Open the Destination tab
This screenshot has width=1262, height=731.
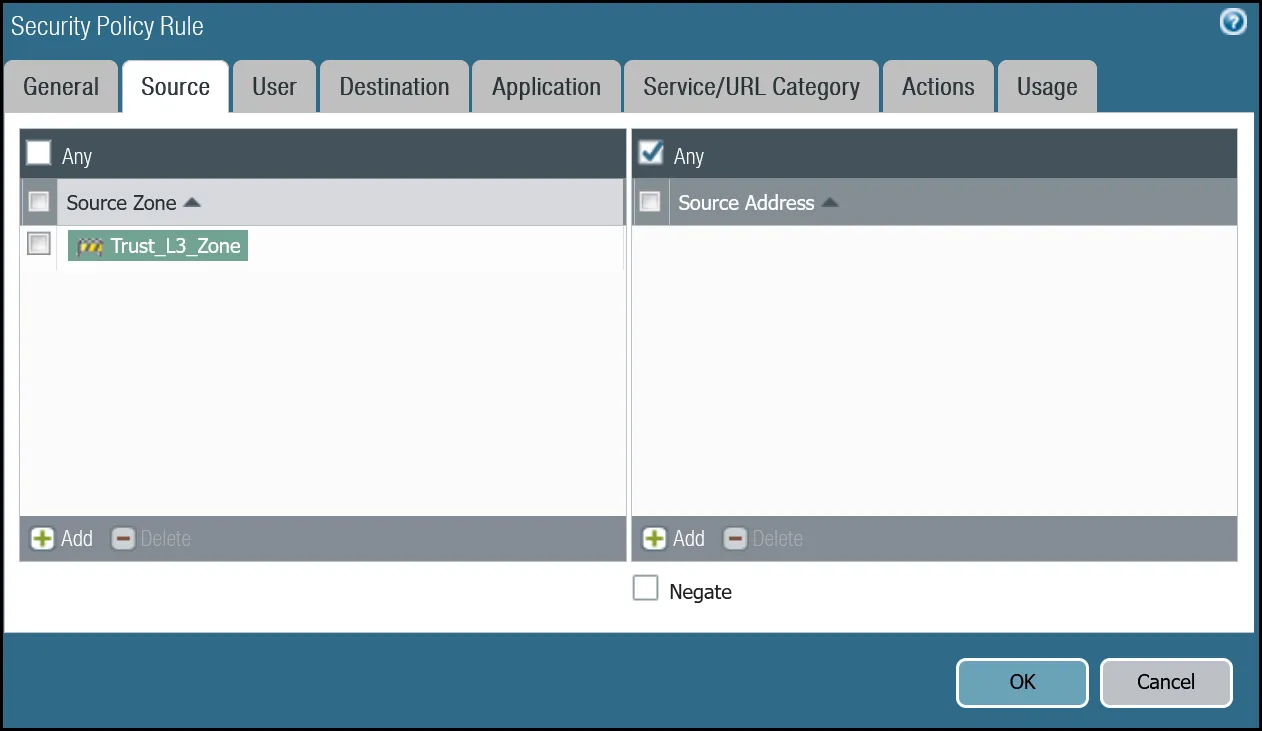[394, 87]
